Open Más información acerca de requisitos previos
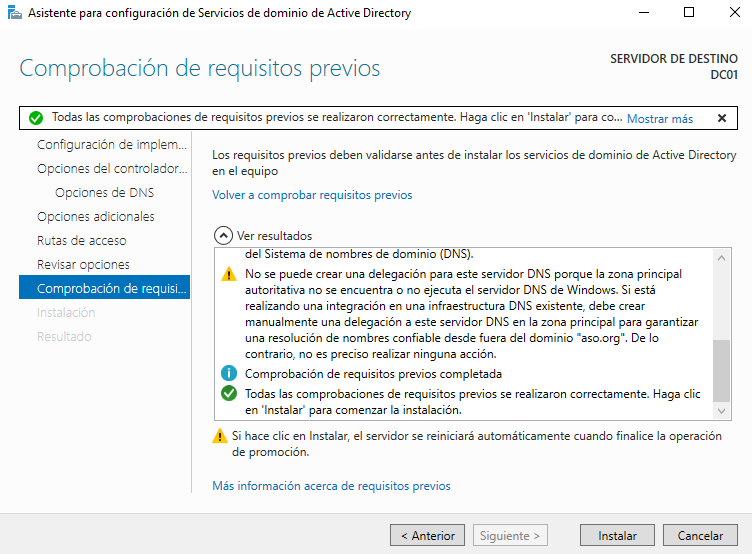Viewport: 752px width, 554px height. click(331, 486)
